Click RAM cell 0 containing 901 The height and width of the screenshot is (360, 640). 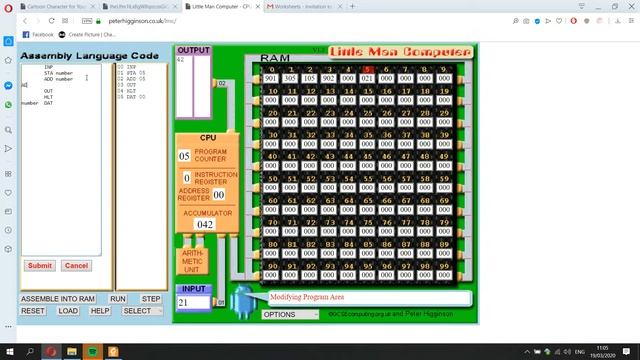click(x=271, y=78)
